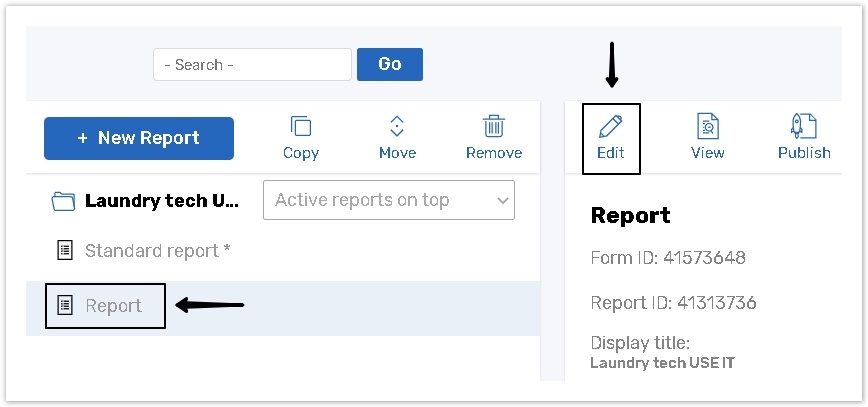
Task: Select 'Standard report *' in the list
Action: (x=157, y=251)
